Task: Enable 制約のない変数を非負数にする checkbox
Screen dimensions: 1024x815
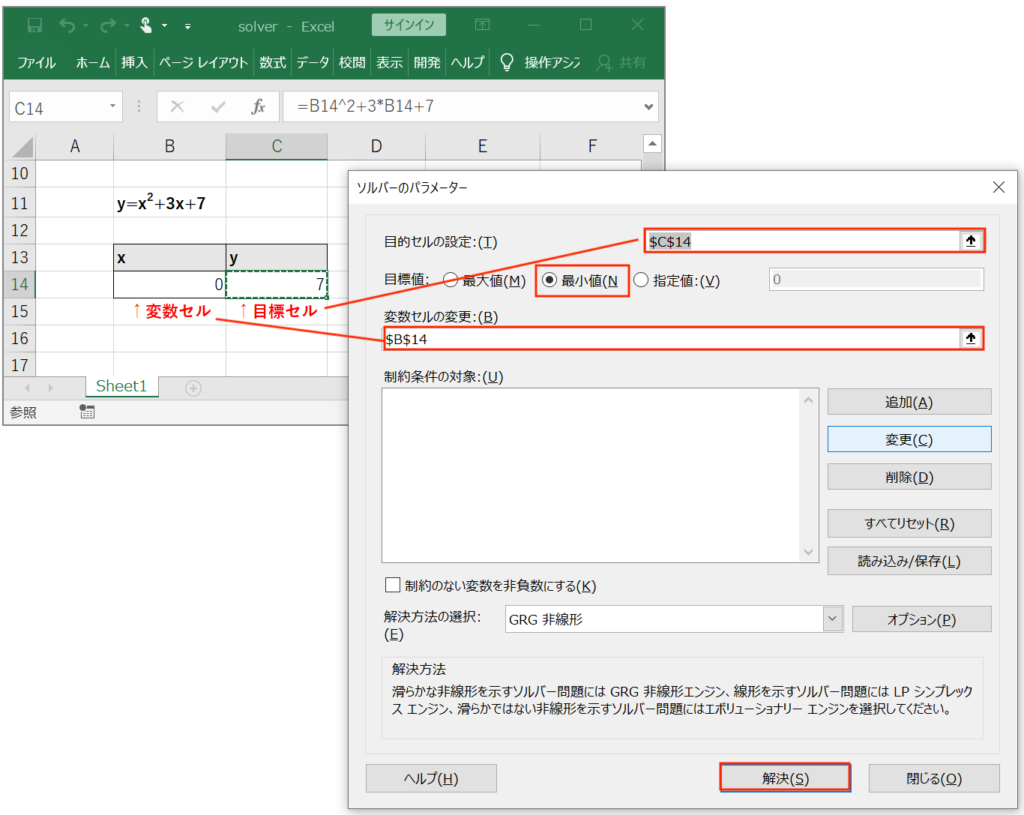Action: coord(393,585)
